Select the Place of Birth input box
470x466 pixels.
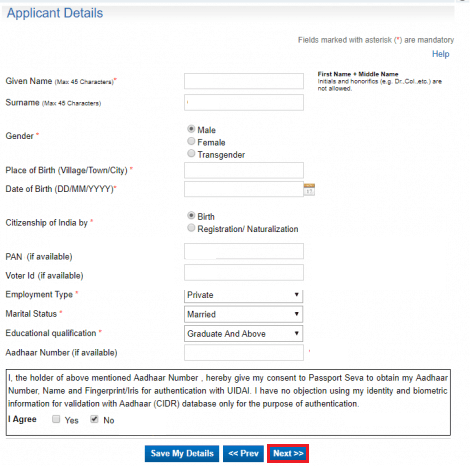coord(244,170)
